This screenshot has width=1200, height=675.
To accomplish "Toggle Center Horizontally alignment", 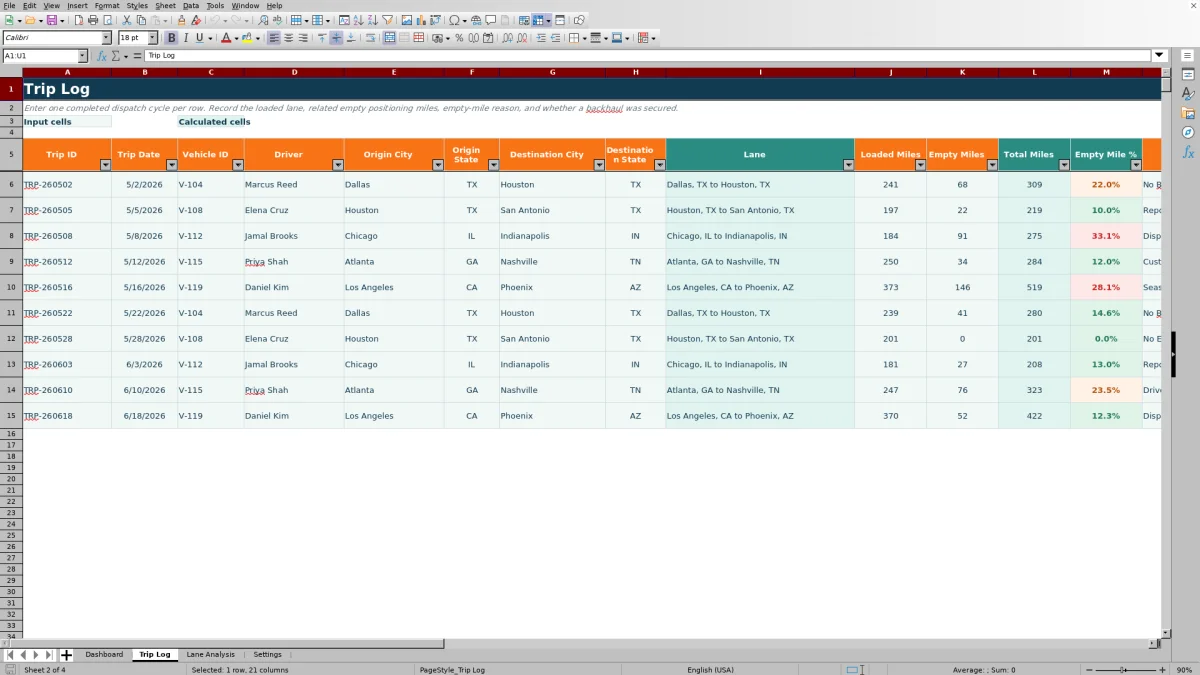I will [x=288, y=38].
